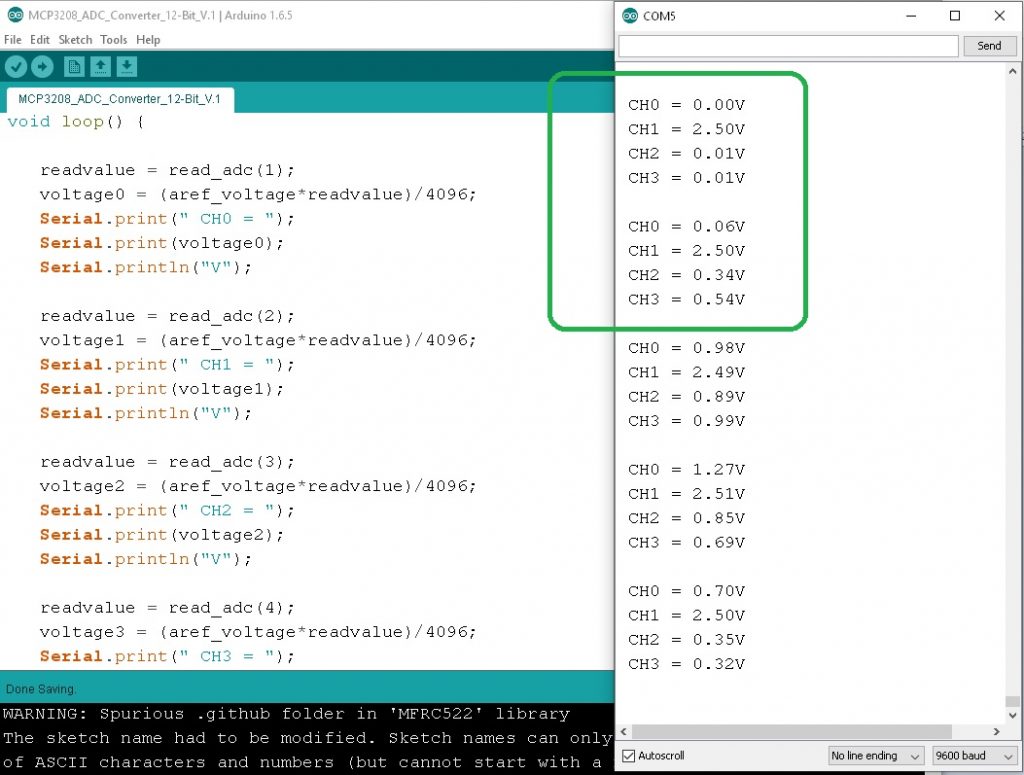Click the 'CH3 = 0.54V' serial output line
Screen dimensions: 1024x775
tap(686, 300)
